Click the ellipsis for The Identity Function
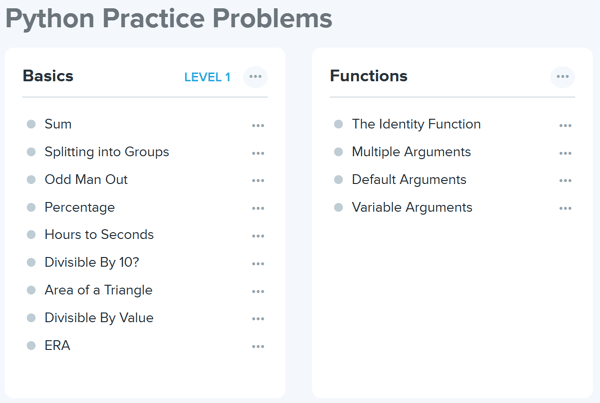 coord(565,125)
